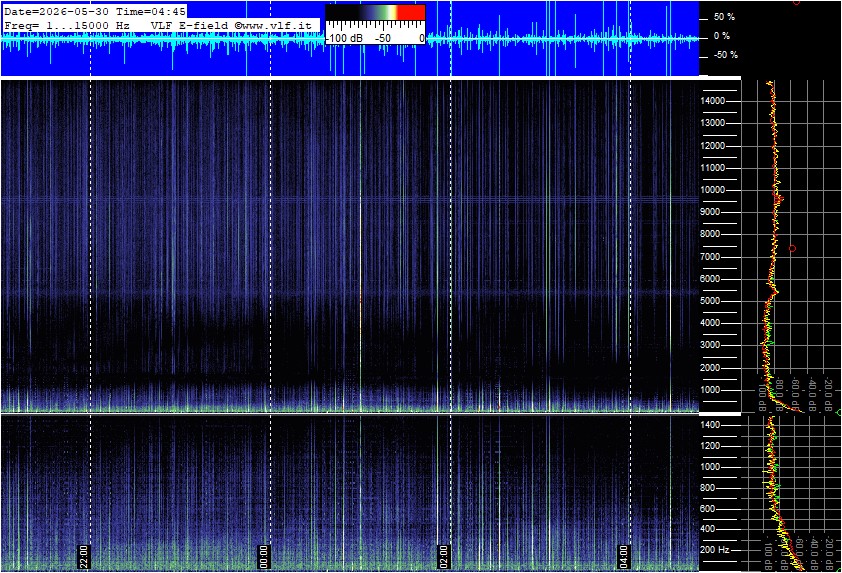Click the -50 % amplitude label
The width and height of the screenshot is (842, 573).
click(x=725, y=55)
